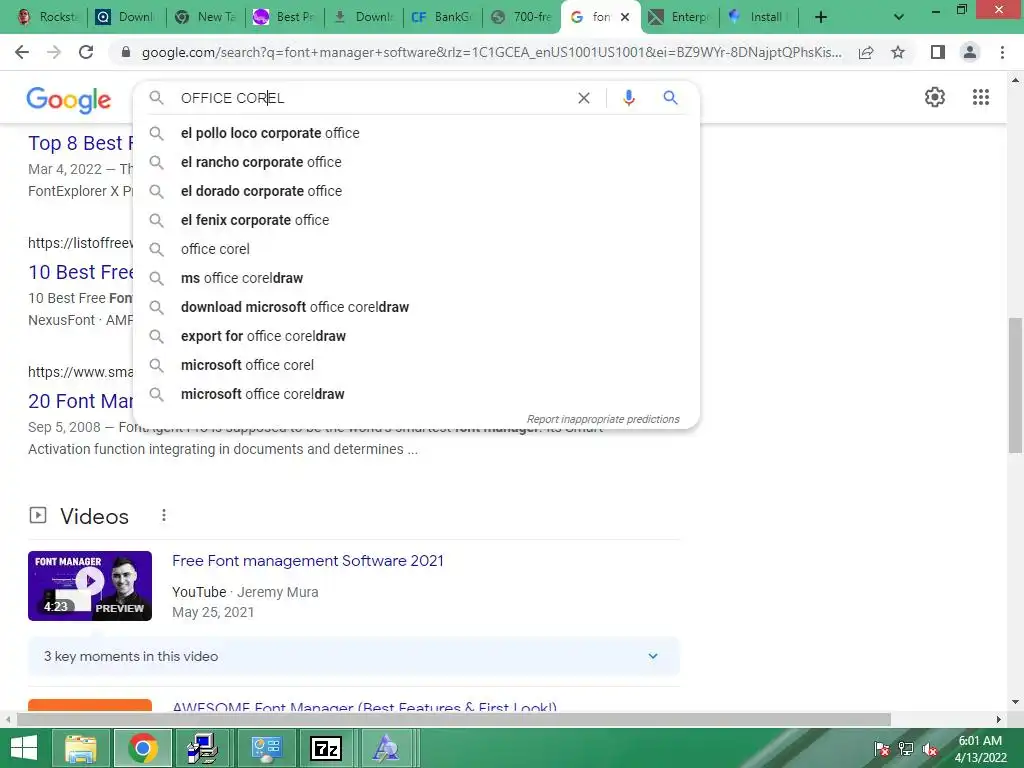Select suggestion export for office coreldraw
This screenshot has height=768, width=1024.
[x=416, y=336]
